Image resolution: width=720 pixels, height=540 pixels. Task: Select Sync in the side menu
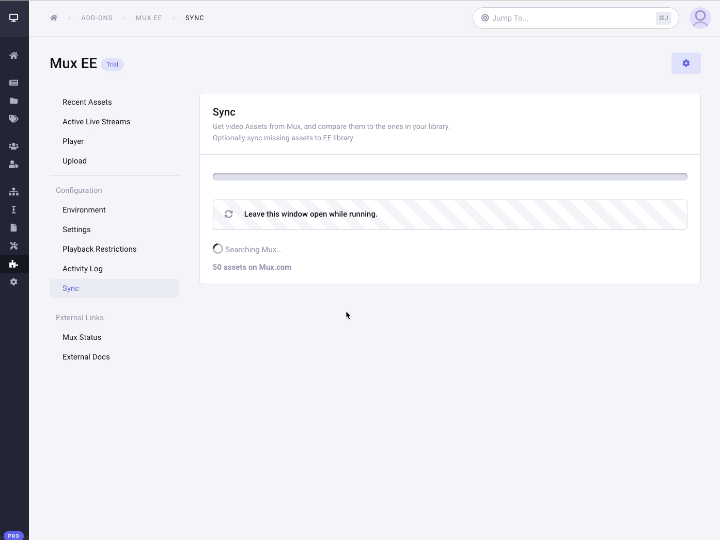[114, 288]
